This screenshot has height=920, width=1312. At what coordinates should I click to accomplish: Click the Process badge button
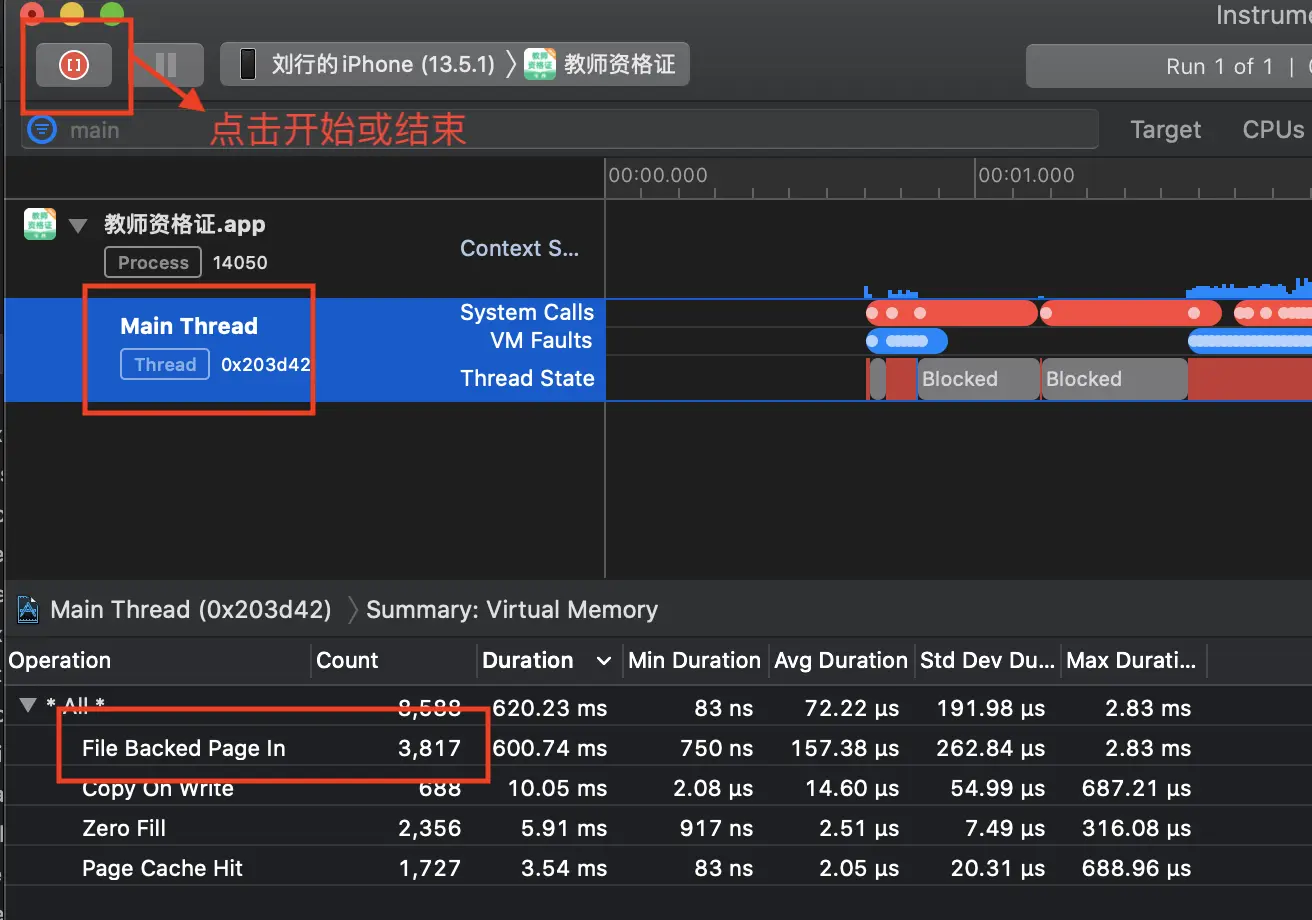(153, 263)
